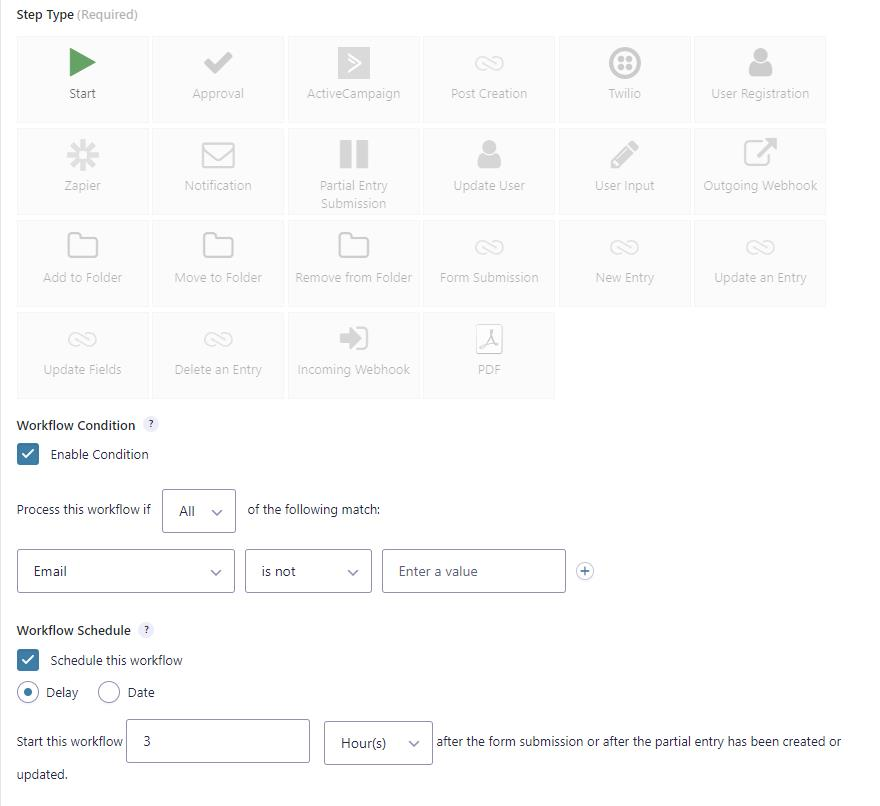Choose Remove from Folder step
This screenshot has width=880, height=806.
click(354, 263)
